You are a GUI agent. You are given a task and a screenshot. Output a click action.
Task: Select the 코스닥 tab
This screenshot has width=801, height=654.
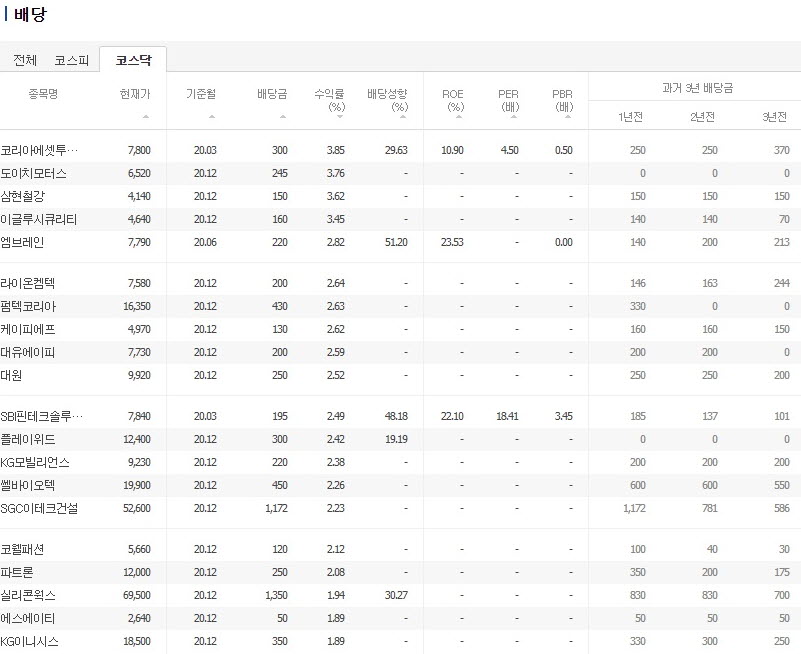pyautogui.click(x=133, y=60)
